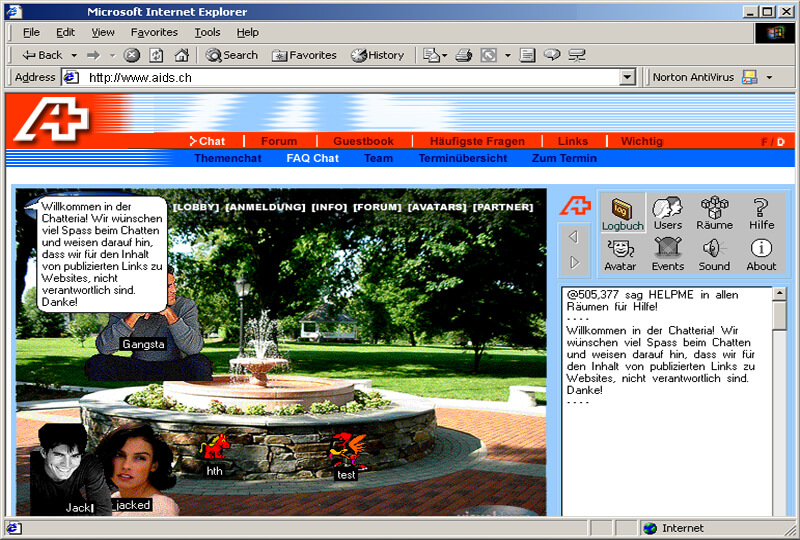
Task: Open the Zum Termin link
Action: point(564,158)
